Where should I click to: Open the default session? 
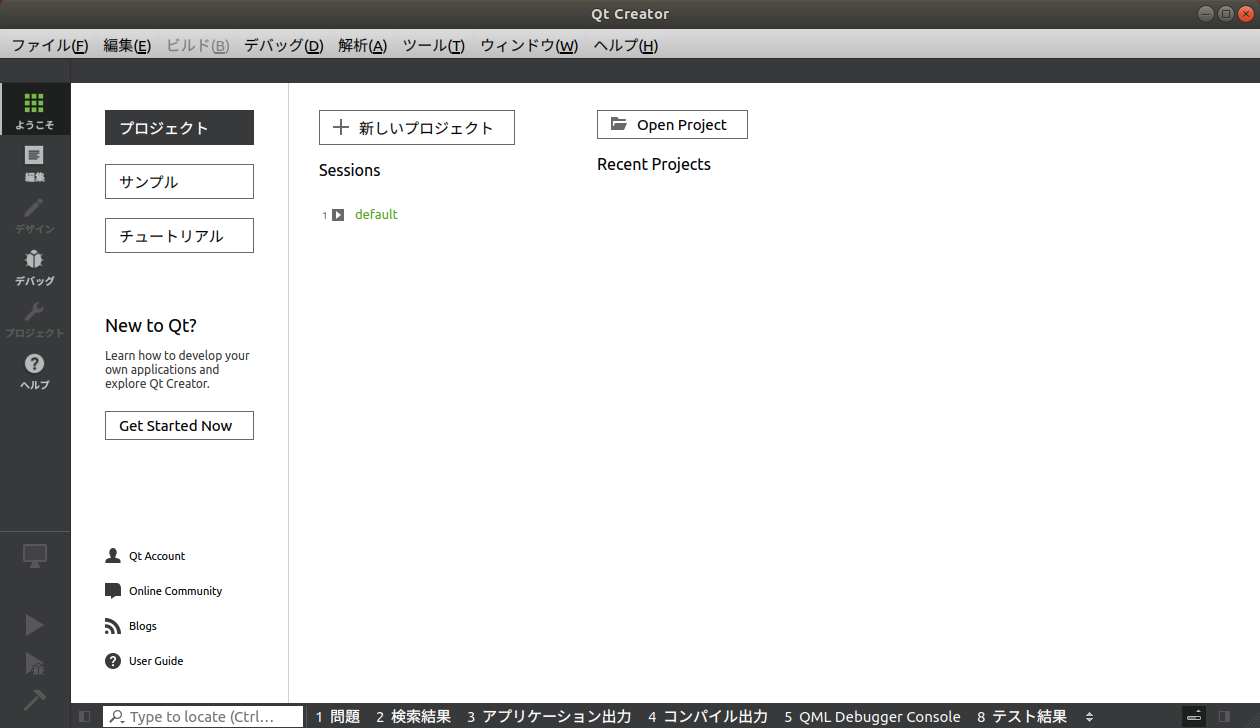point(376,215)
